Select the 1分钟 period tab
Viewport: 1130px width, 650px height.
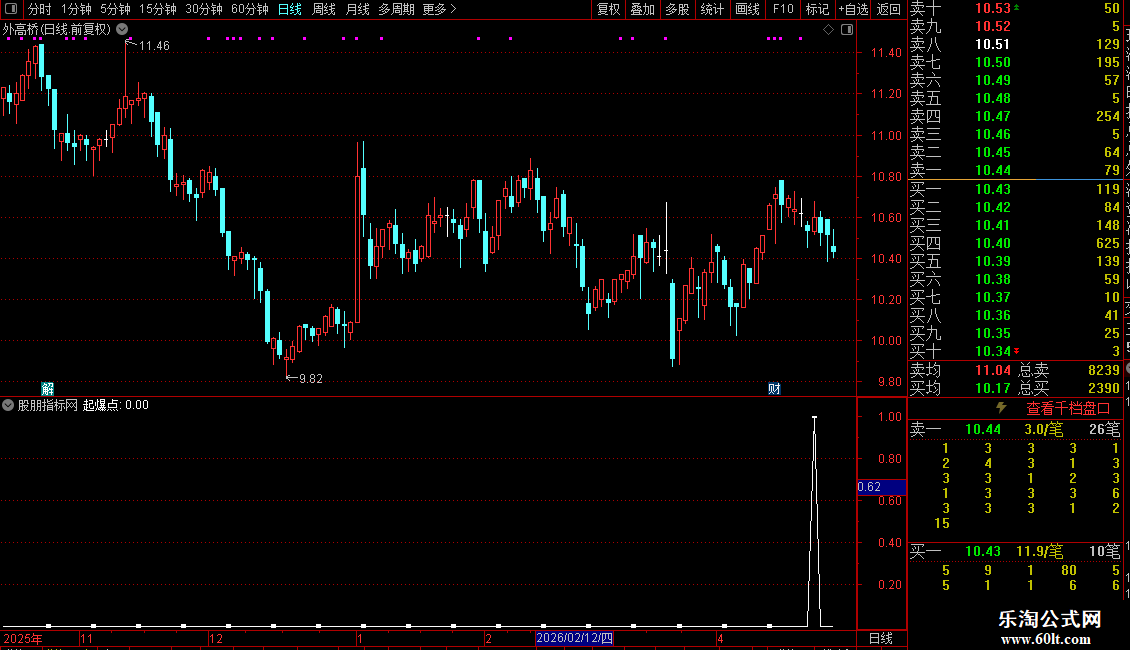(76, 9)
